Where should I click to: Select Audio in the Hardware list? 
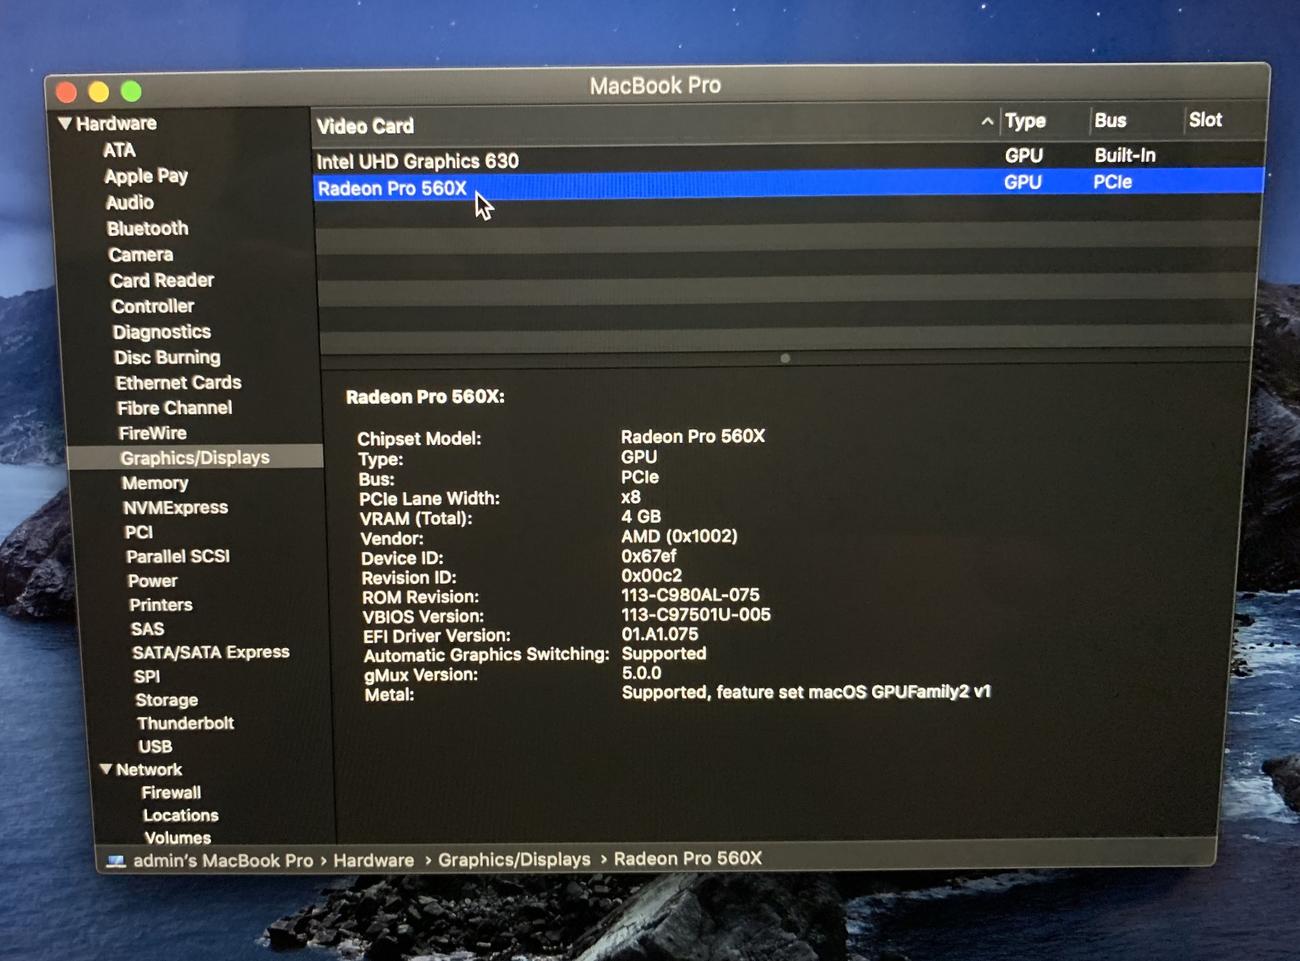pos(130,202)
